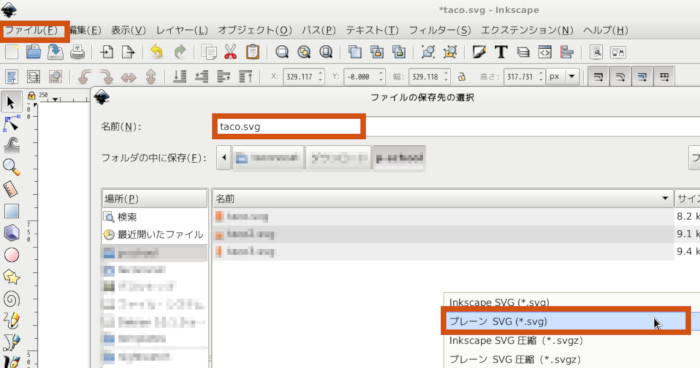Open the Text and Font dialog icon
Image resolution: width=700 pixels, height=368 pixels.
coord(501,52)
